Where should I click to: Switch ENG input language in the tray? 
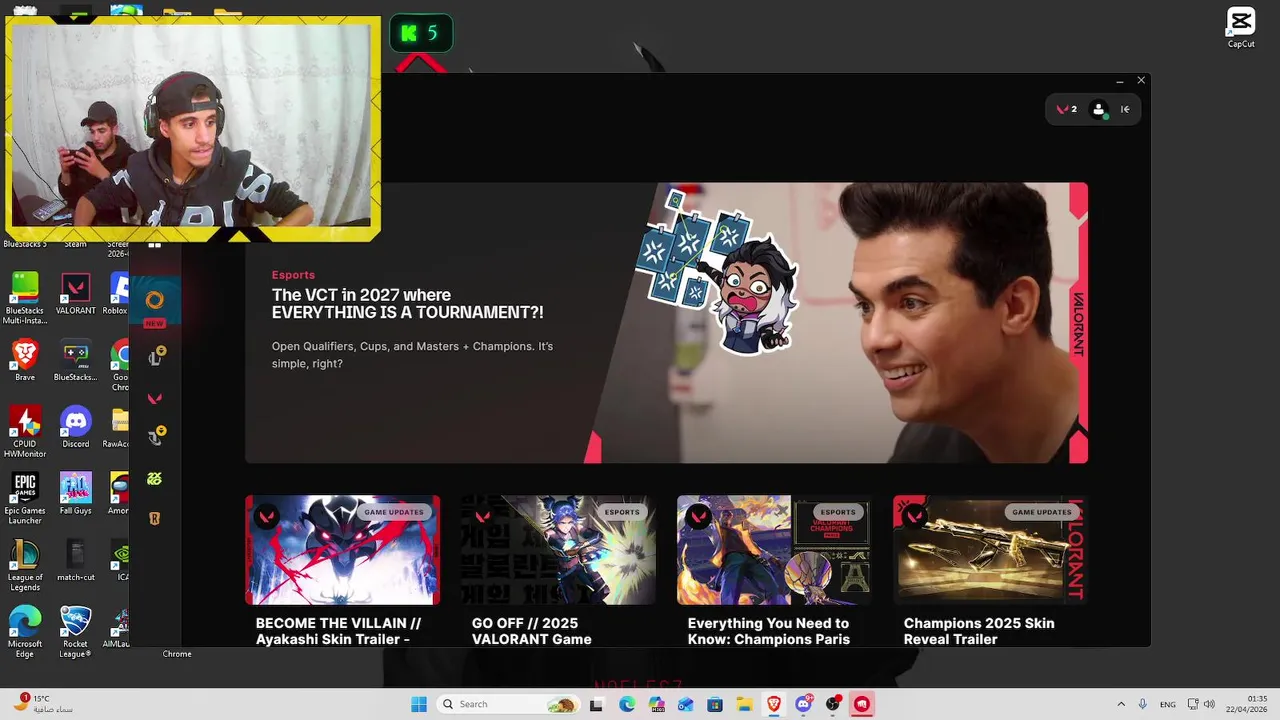coord(1168,704)
